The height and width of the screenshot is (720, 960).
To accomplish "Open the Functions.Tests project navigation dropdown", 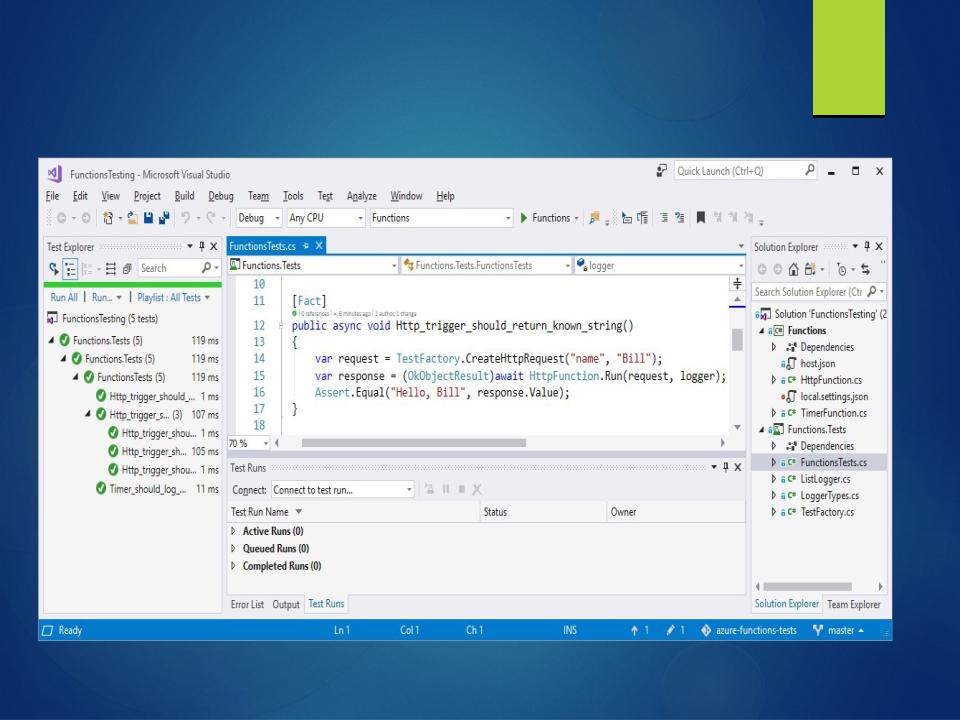I will pyautogui.click(x=313, y=265).
